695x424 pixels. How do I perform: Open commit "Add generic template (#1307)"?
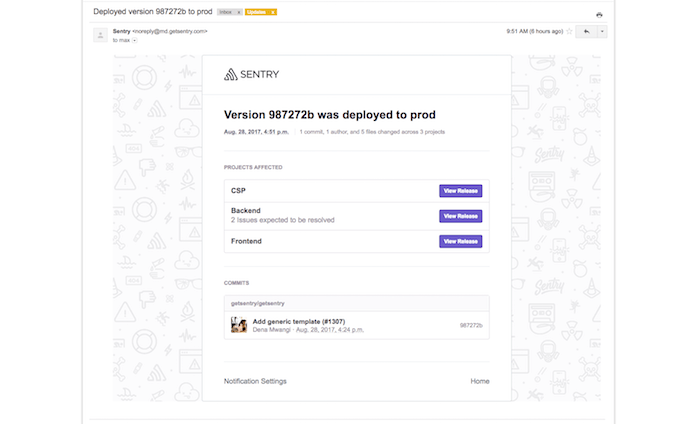point(299,322)
